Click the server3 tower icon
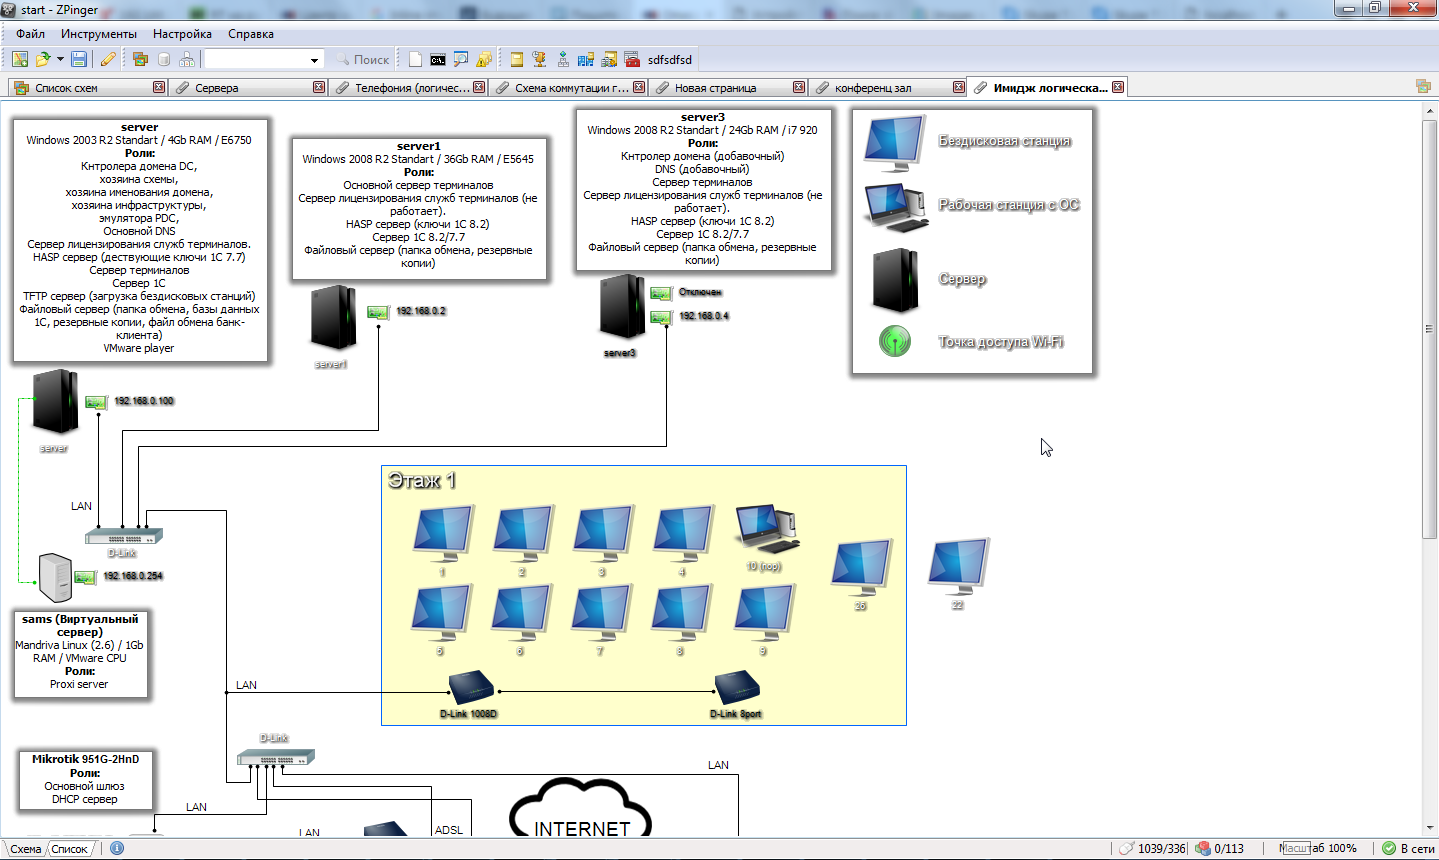 click(x=621, y=309)
